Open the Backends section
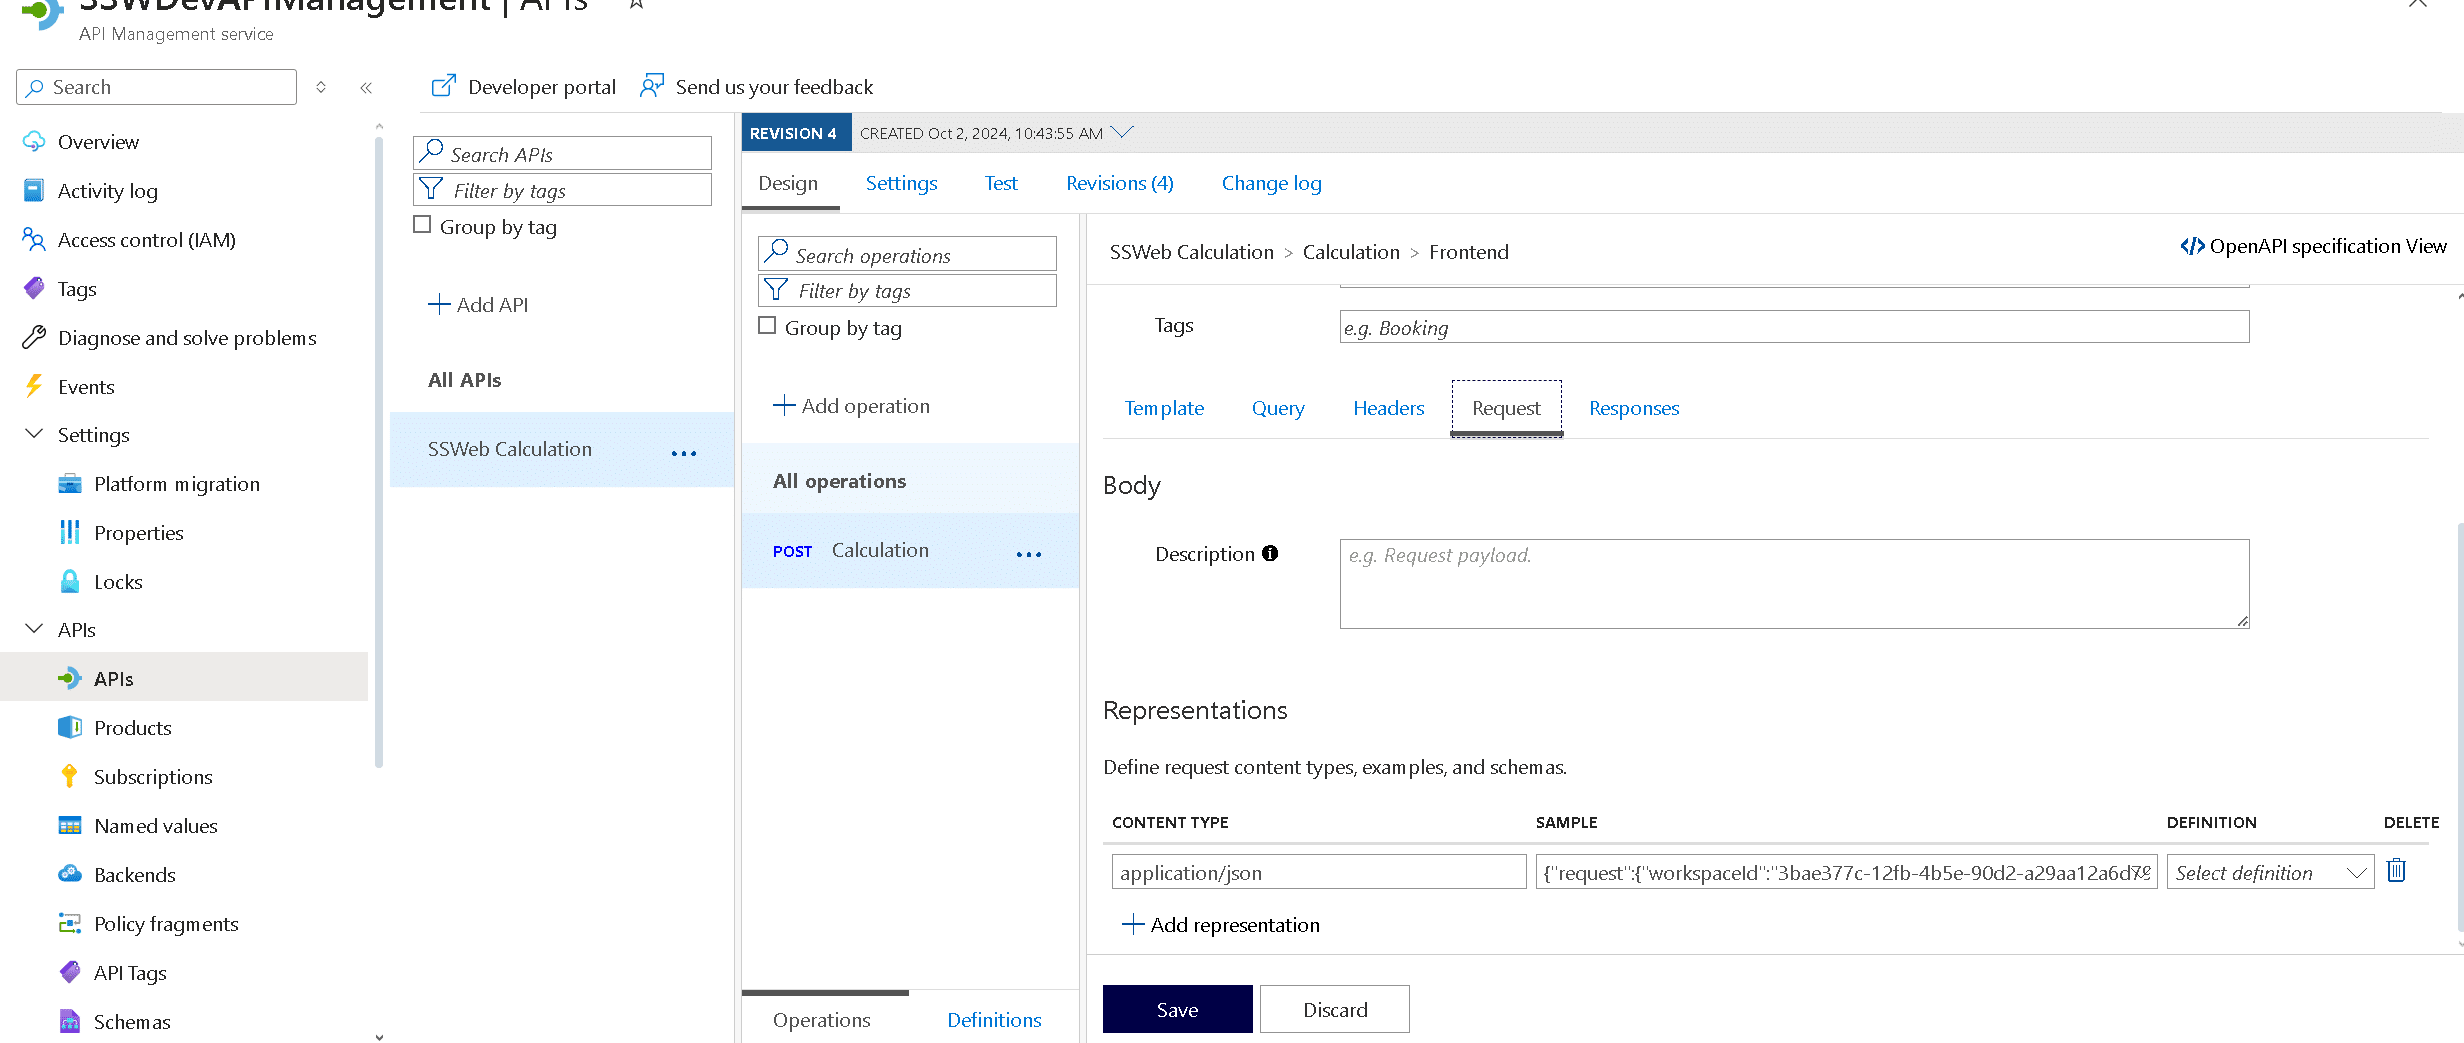This screenshot has height=1043, width=2464. [135, 874]
